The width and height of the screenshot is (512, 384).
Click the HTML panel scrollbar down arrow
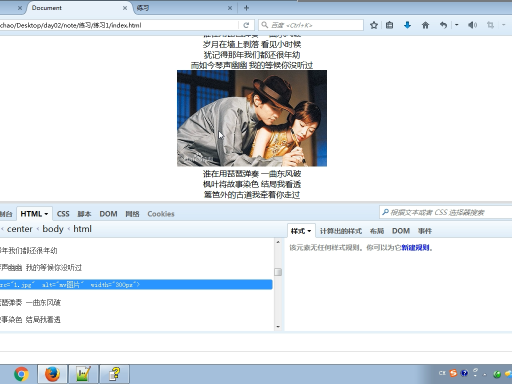coord(278,327)
